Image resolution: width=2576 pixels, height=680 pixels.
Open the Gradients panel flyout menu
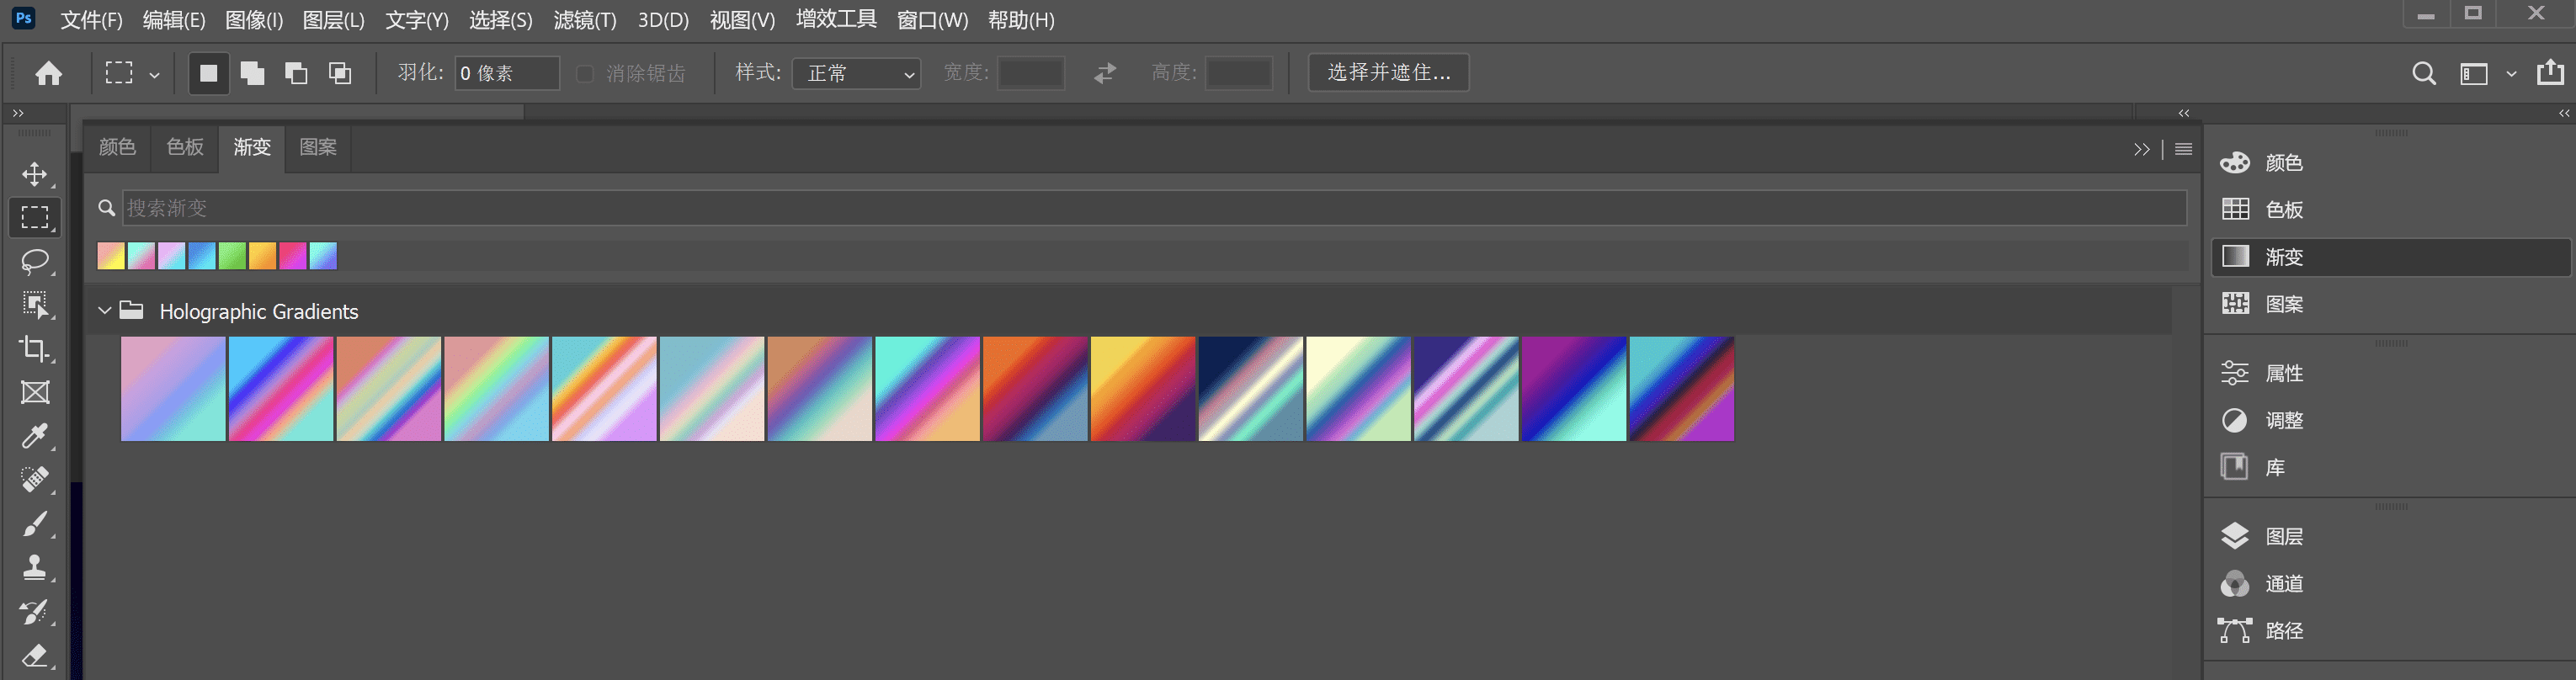(2183, 149)
